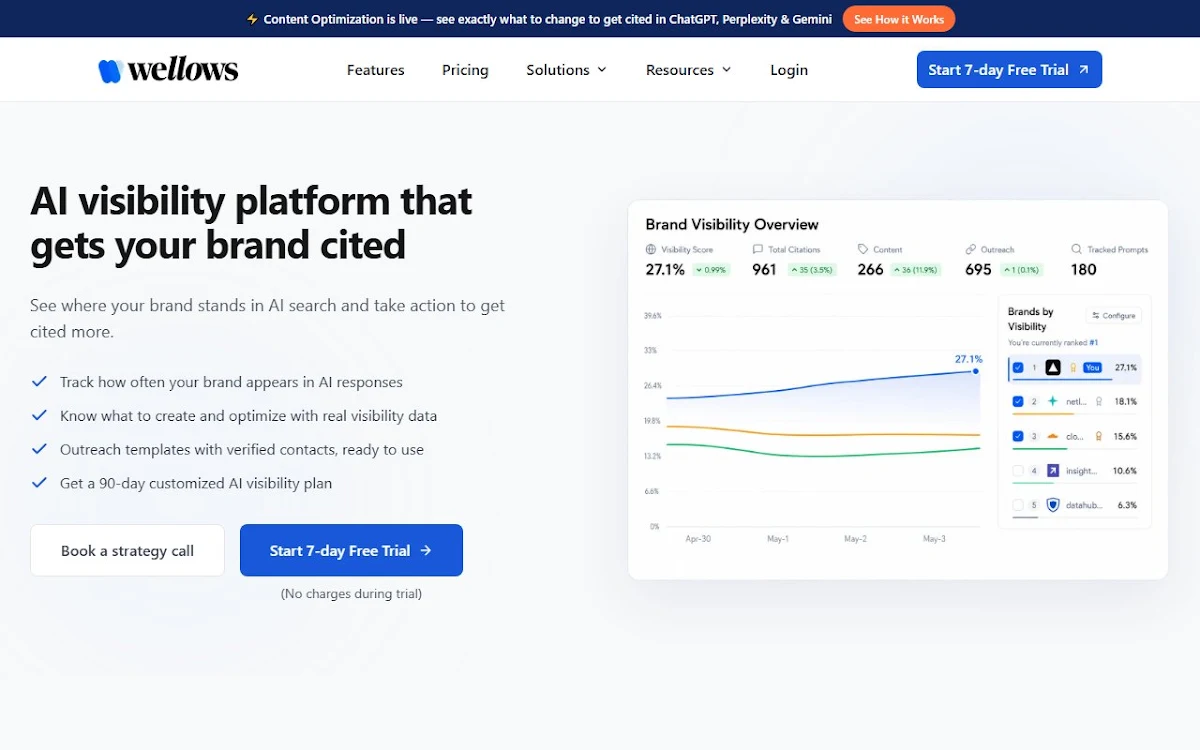Screen dimensions: 1200x750
Task: Click the 695 Outreach value
Action: [978, 269]
